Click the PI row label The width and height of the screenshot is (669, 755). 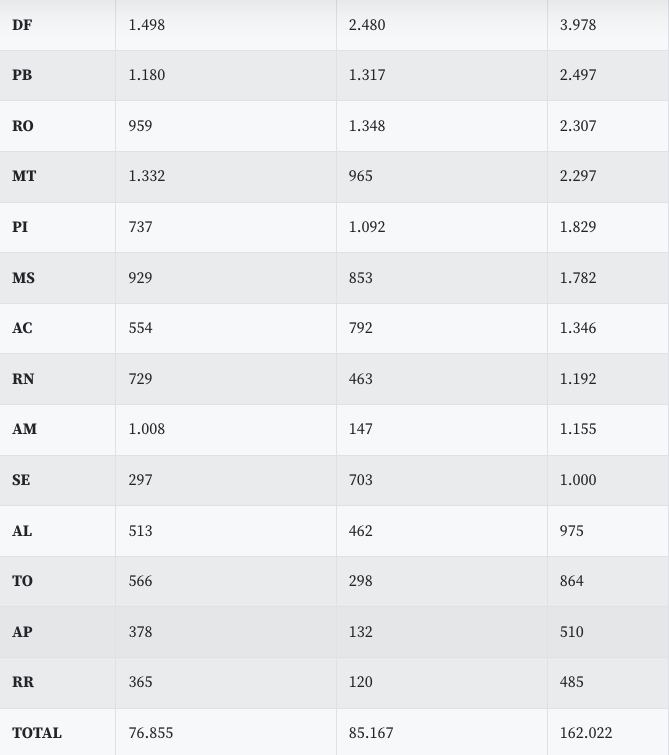pos(20,227)
